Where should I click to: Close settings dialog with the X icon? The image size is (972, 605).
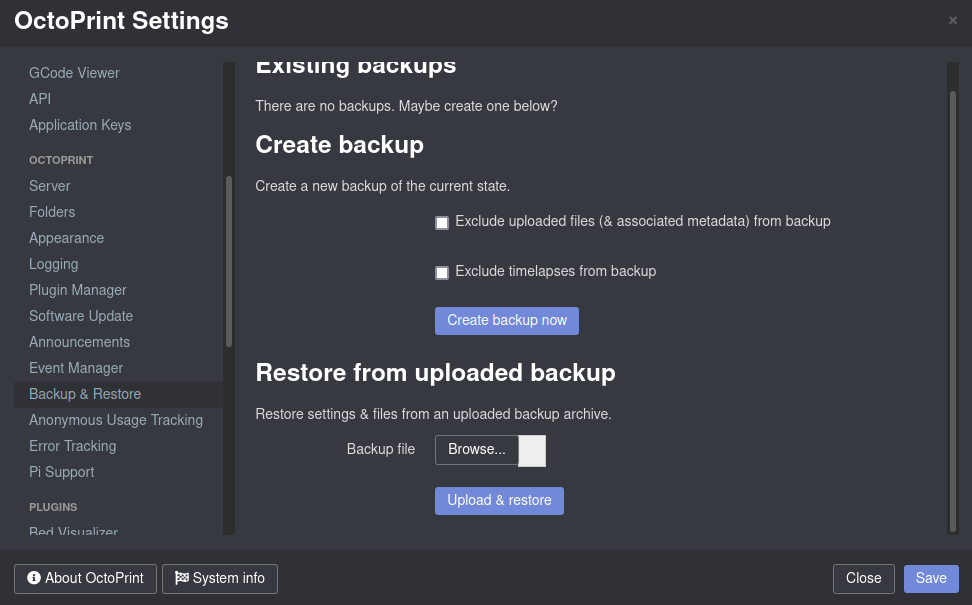[x=953, y=20]
